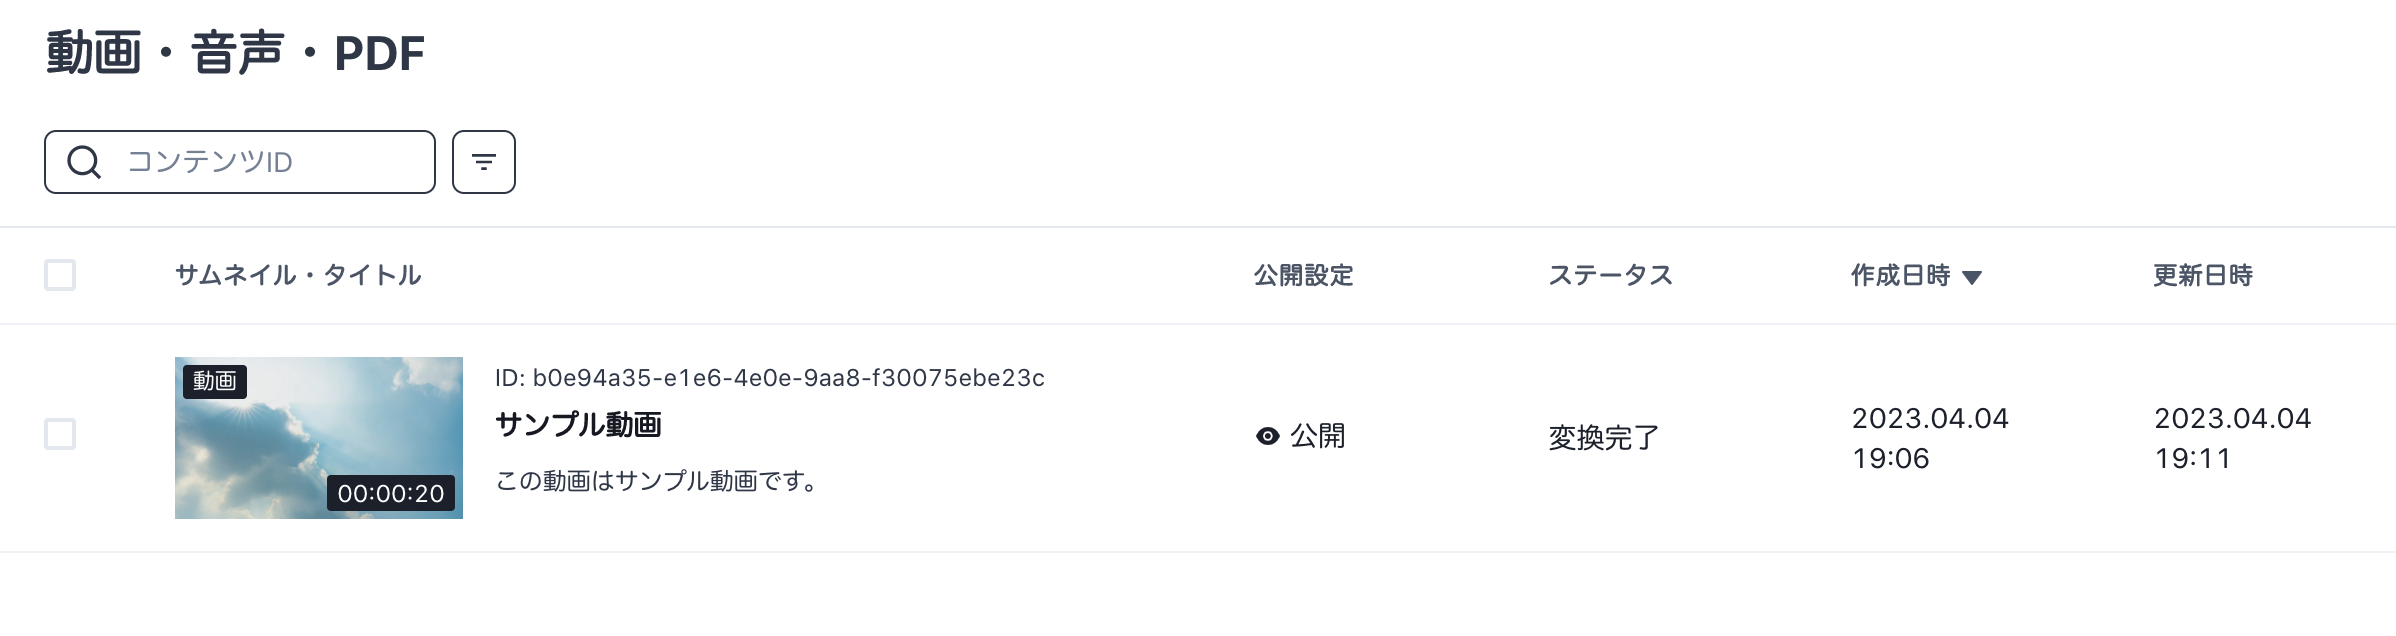The width and height of the screenshot is (2396, 636).
Task: Click the サムネイル・タイトル column header
Action: click(298, 275)
